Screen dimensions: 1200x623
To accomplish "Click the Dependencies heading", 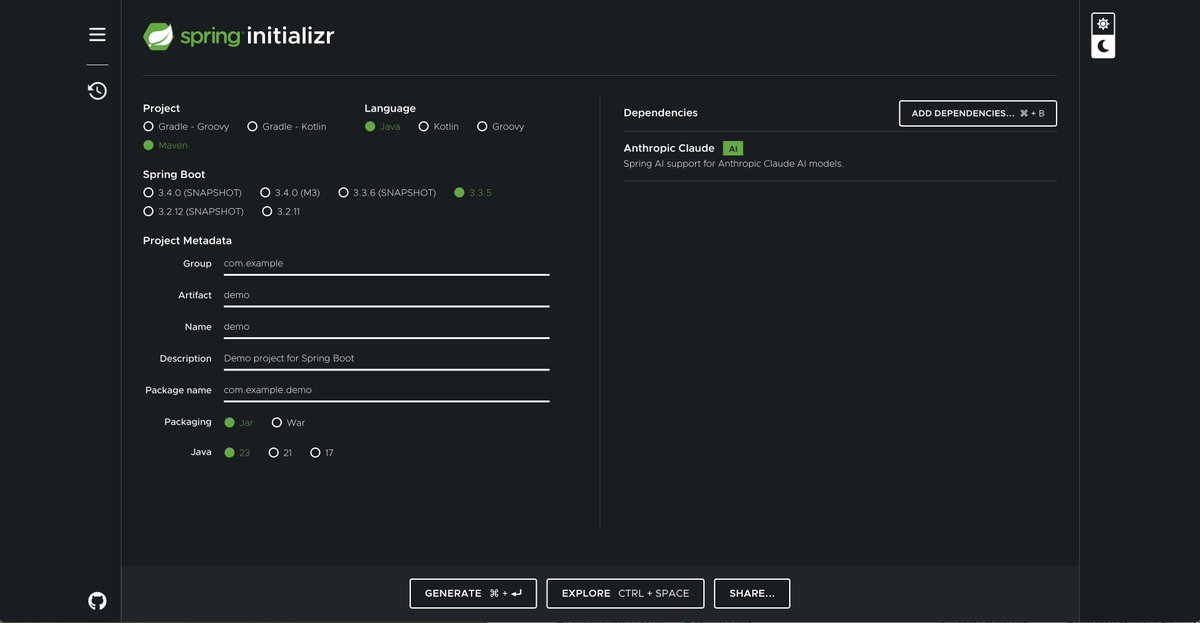I will click(660, 113).
